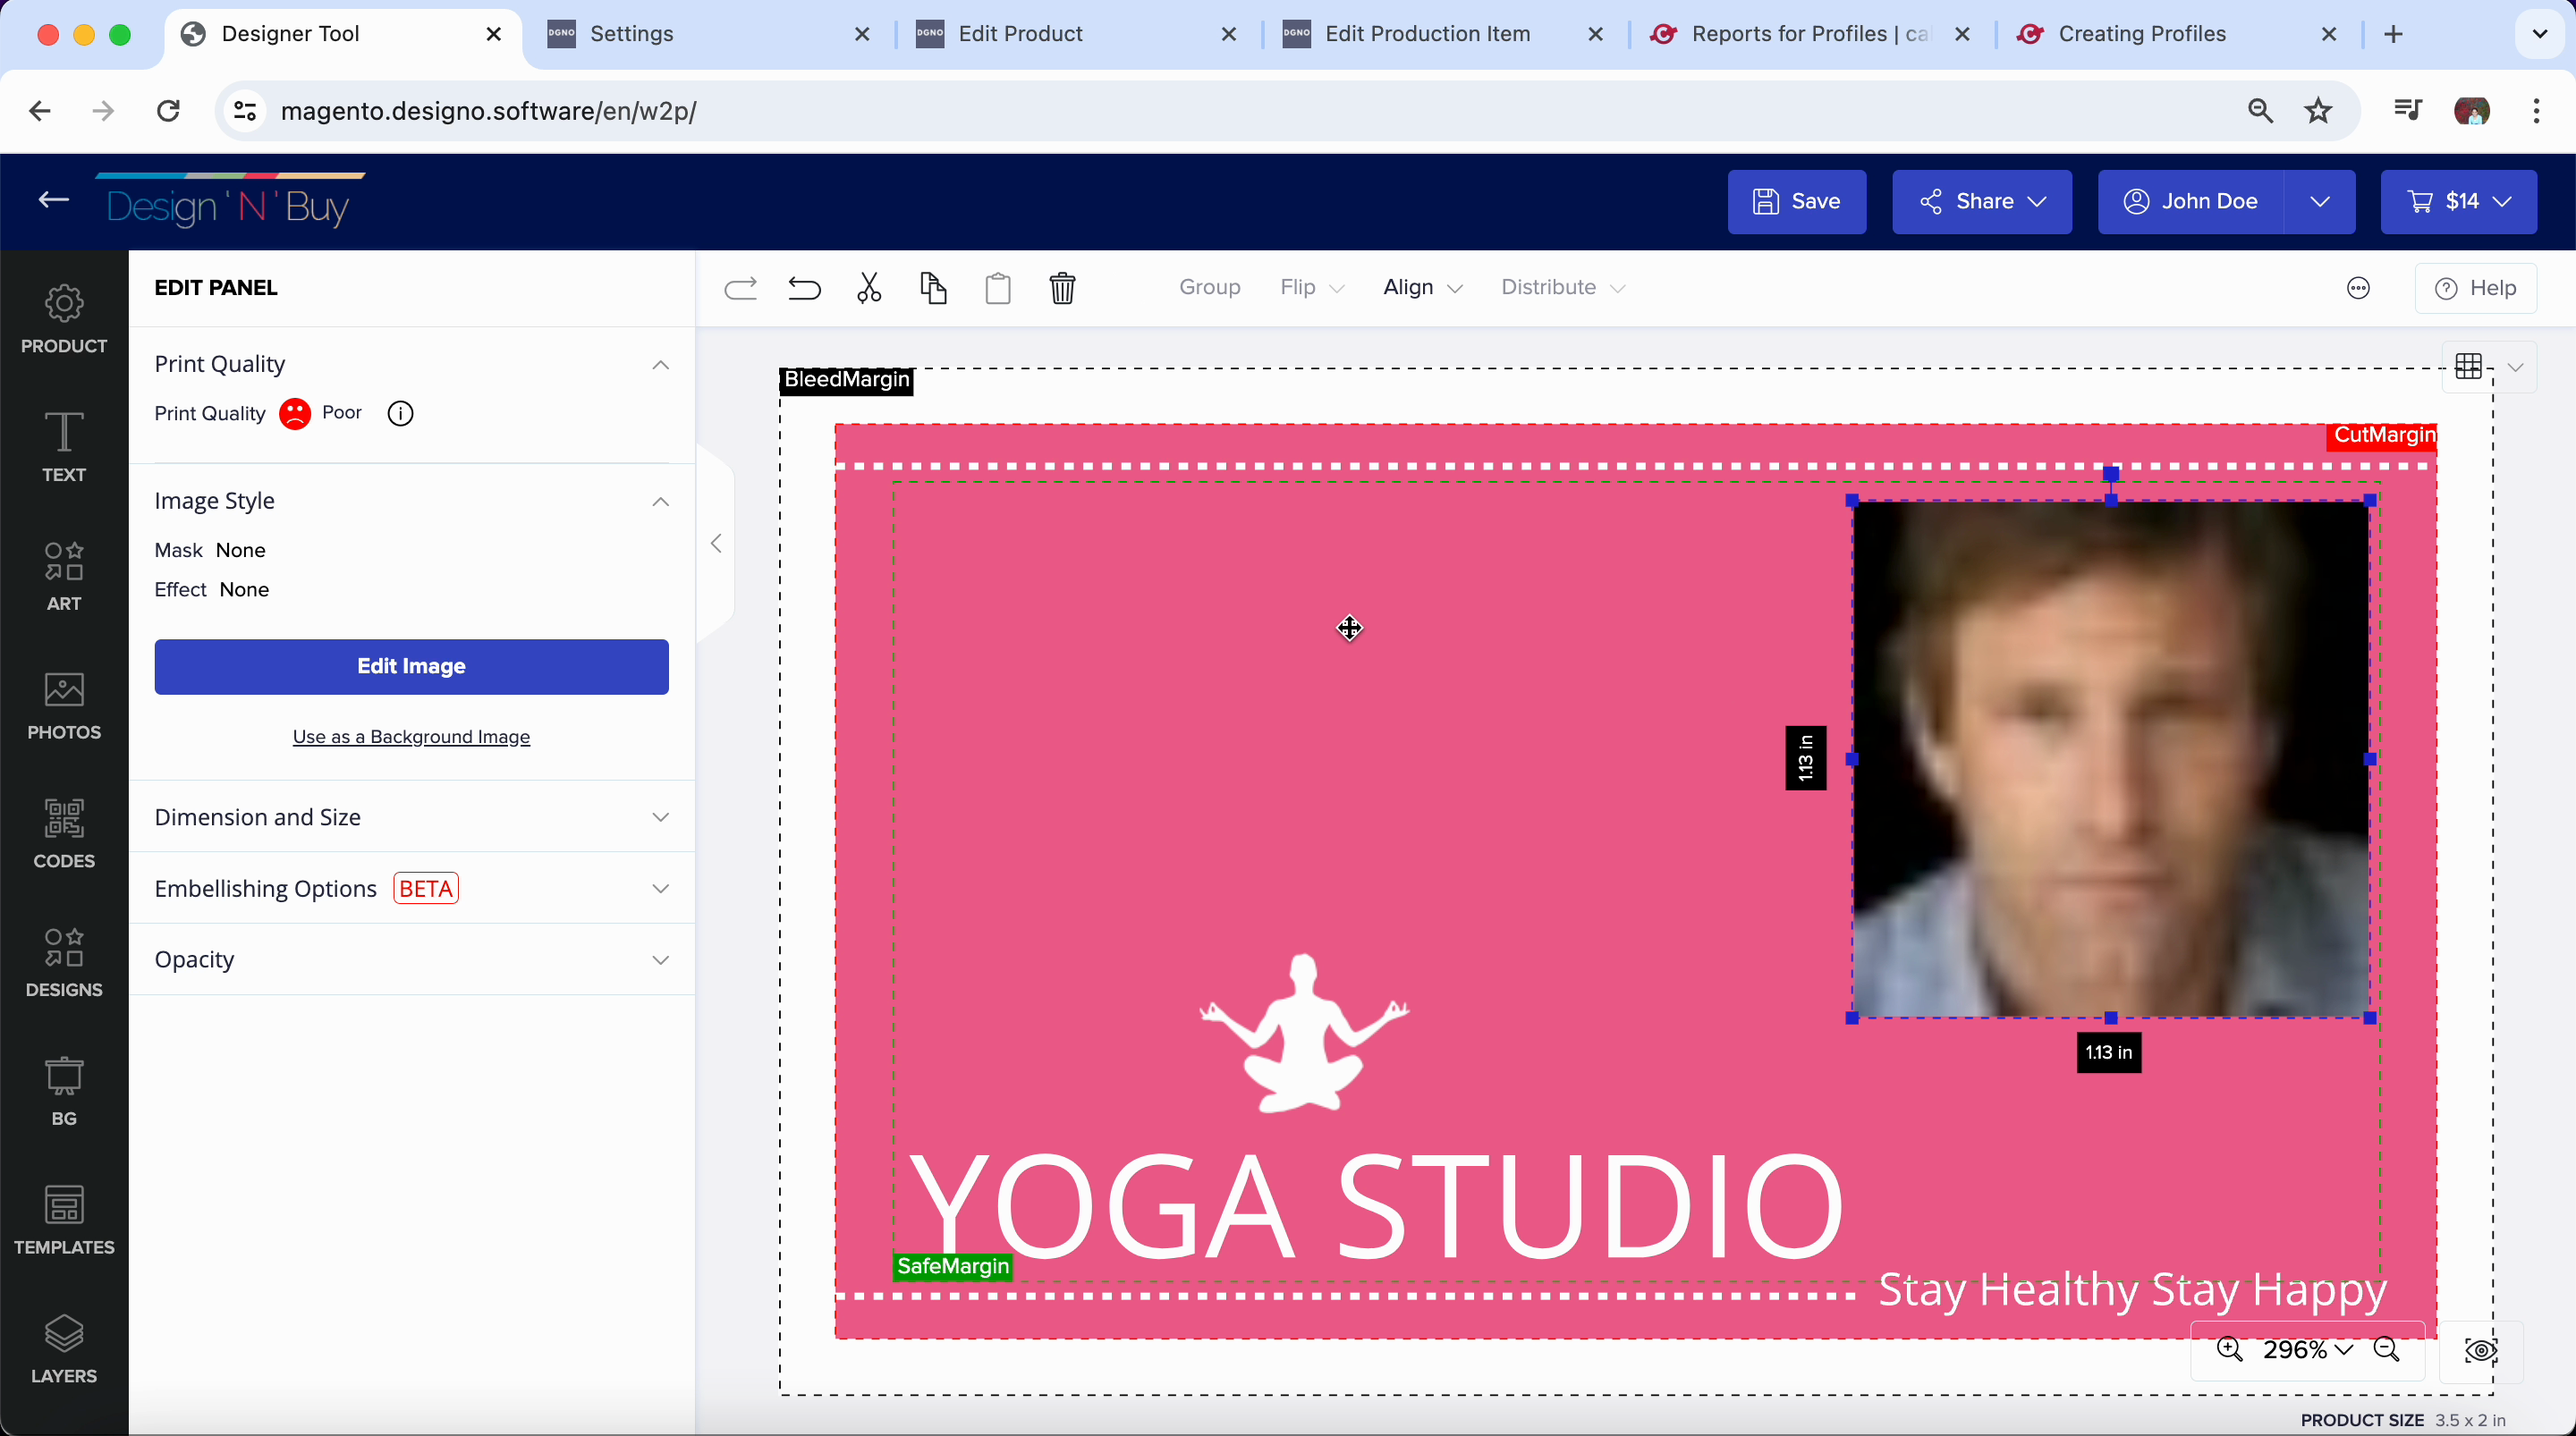Click Use as a Background Image link
Viewport: 2576px width, 1436px height.
(411, 737)
